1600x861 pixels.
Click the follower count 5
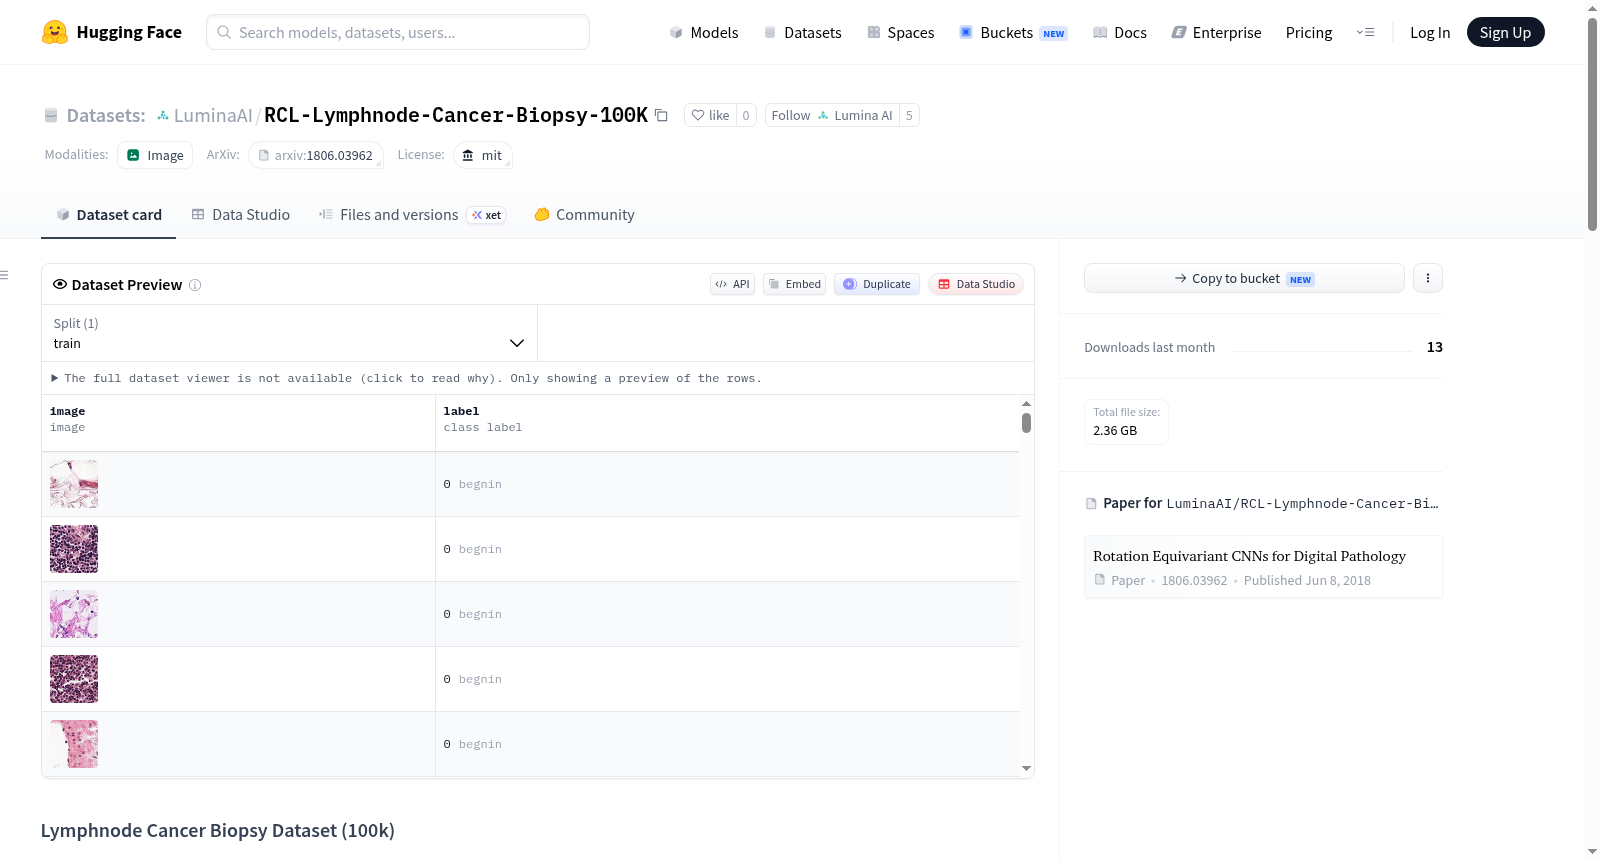tap(909, 115)
